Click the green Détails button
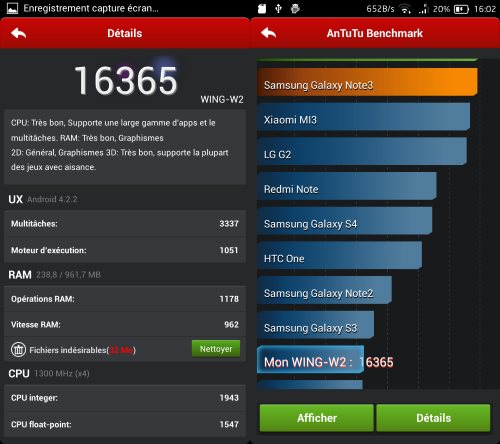Viewport: 500px width, 444px height. pyautogui.click(x=433, y=418)
